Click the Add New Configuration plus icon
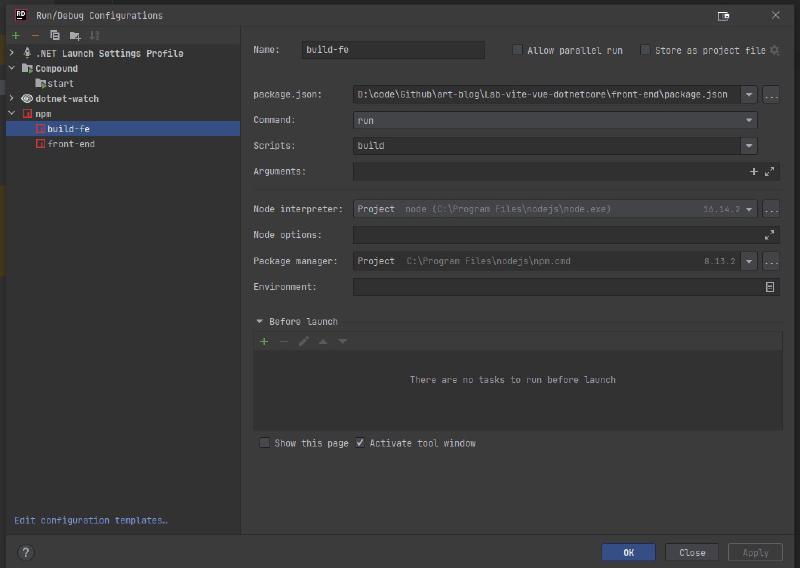This screenshot has width=800, height=568. (x=15, y=35)
